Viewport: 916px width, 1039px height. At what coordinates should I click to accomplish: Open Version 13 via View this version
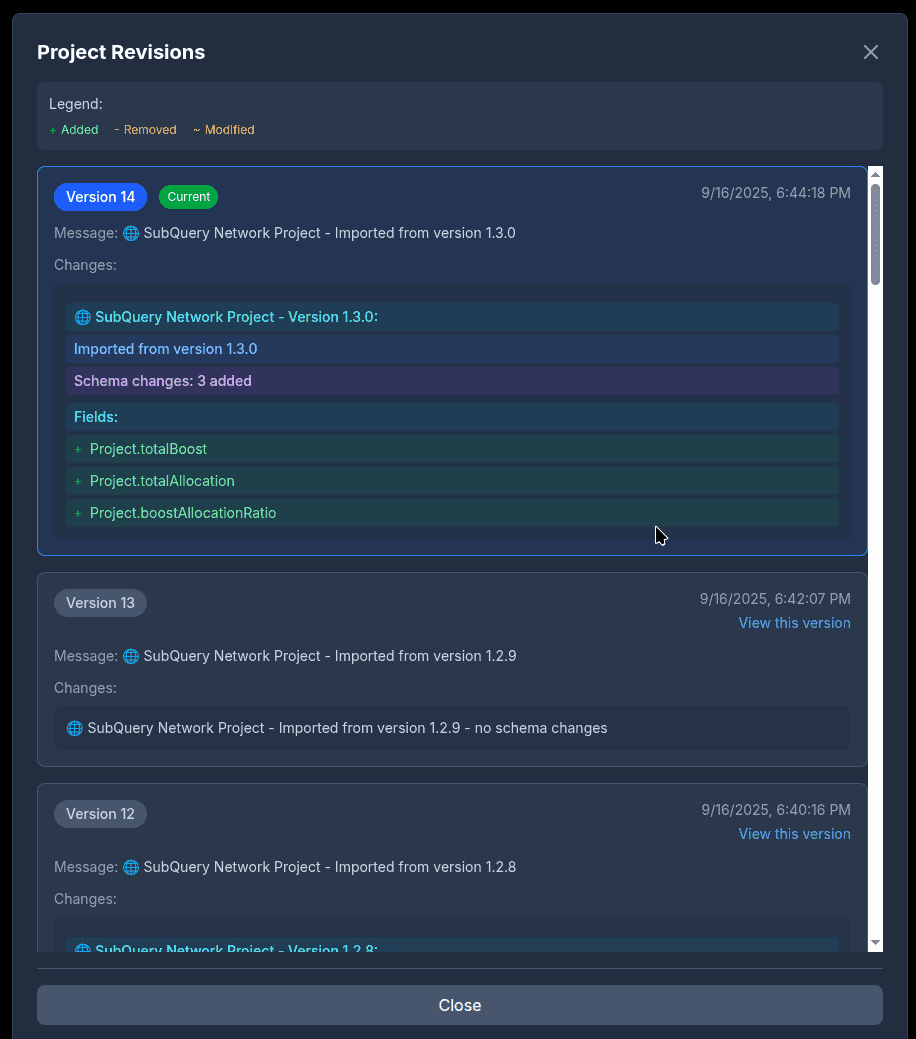[x=794, y=623]
